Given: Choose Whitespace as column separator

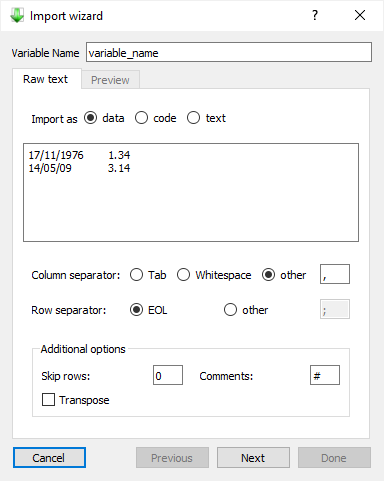Looking at the screenshot, I should click(183, 275).
